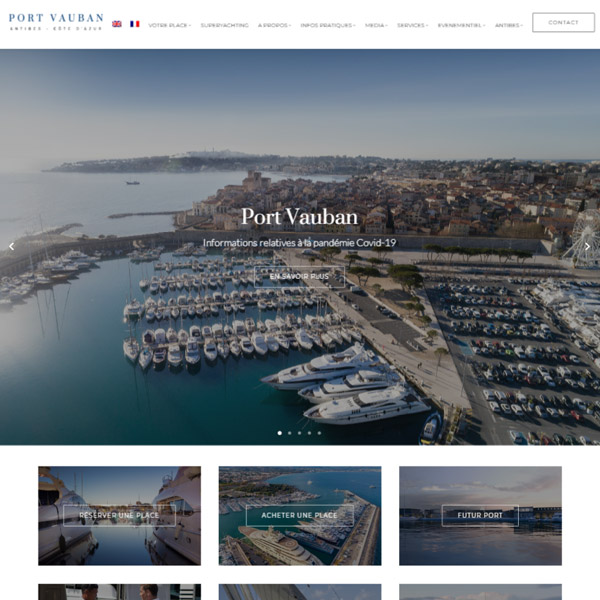Open the A Propos dropdown
The height and width of the screenshot is (600, 600).
click(x=274, y=25)
